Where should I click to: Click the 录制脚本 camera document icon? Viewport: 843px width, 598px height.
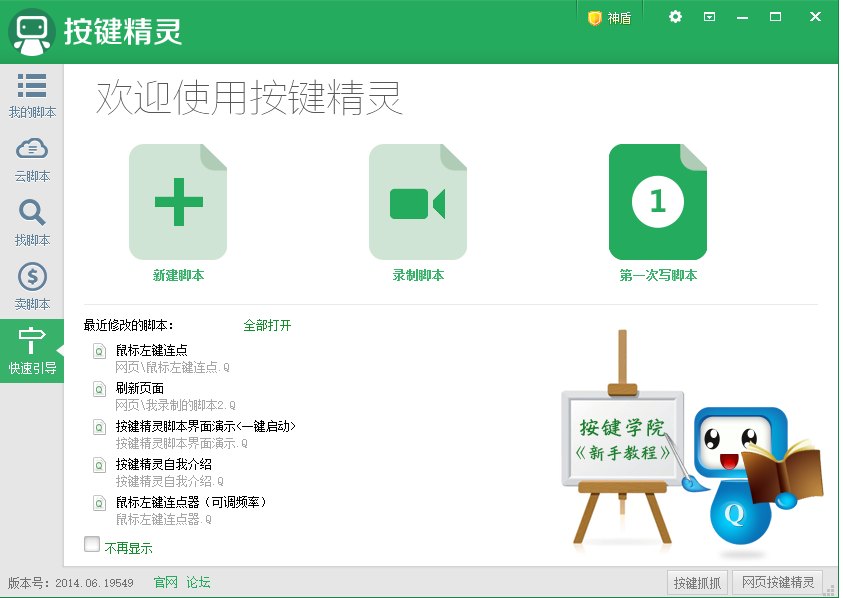pyautogui.click(x=418, y=202)
